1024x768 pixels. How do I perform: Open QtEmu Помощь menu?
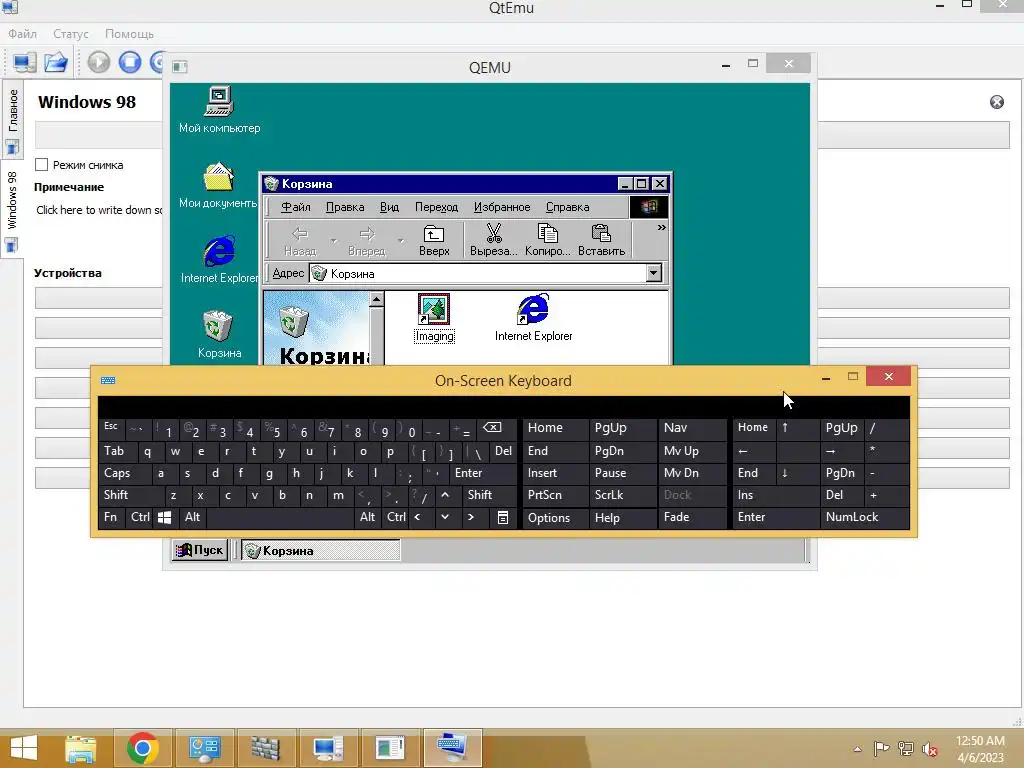tap(129, 34)
